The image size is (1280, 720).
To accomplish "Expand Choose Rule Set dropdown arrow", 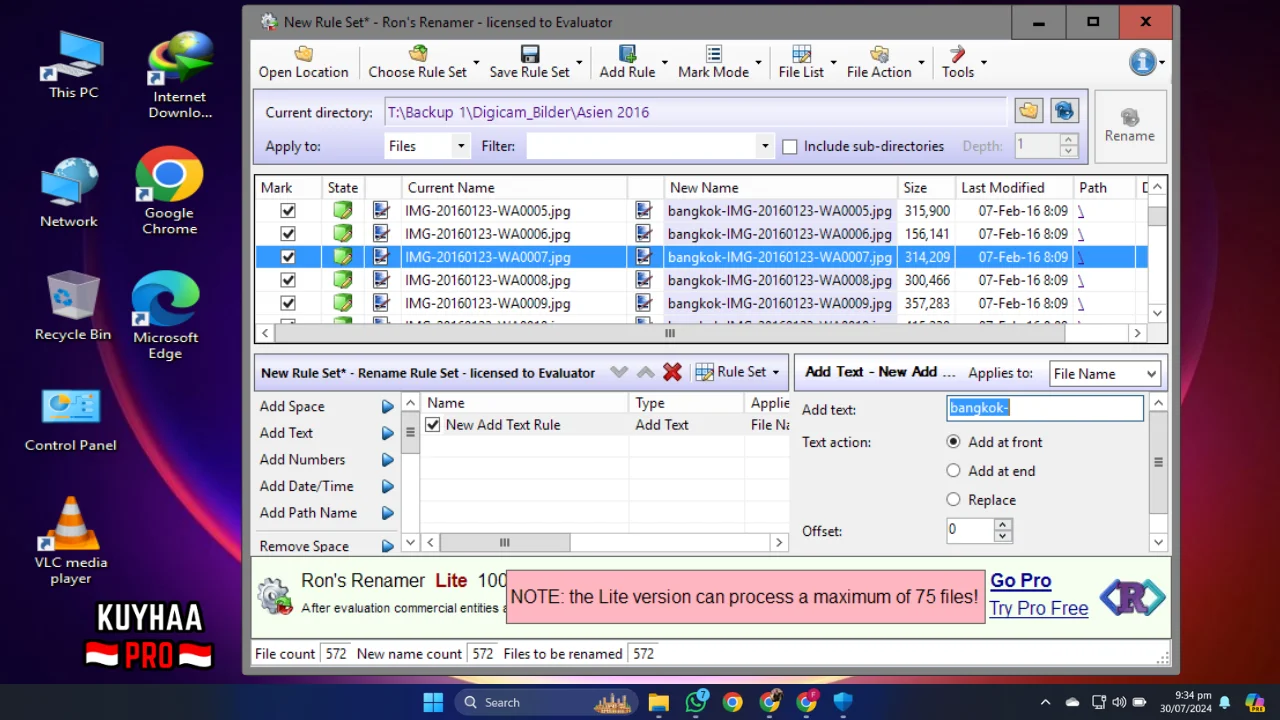I will point(476,63).
